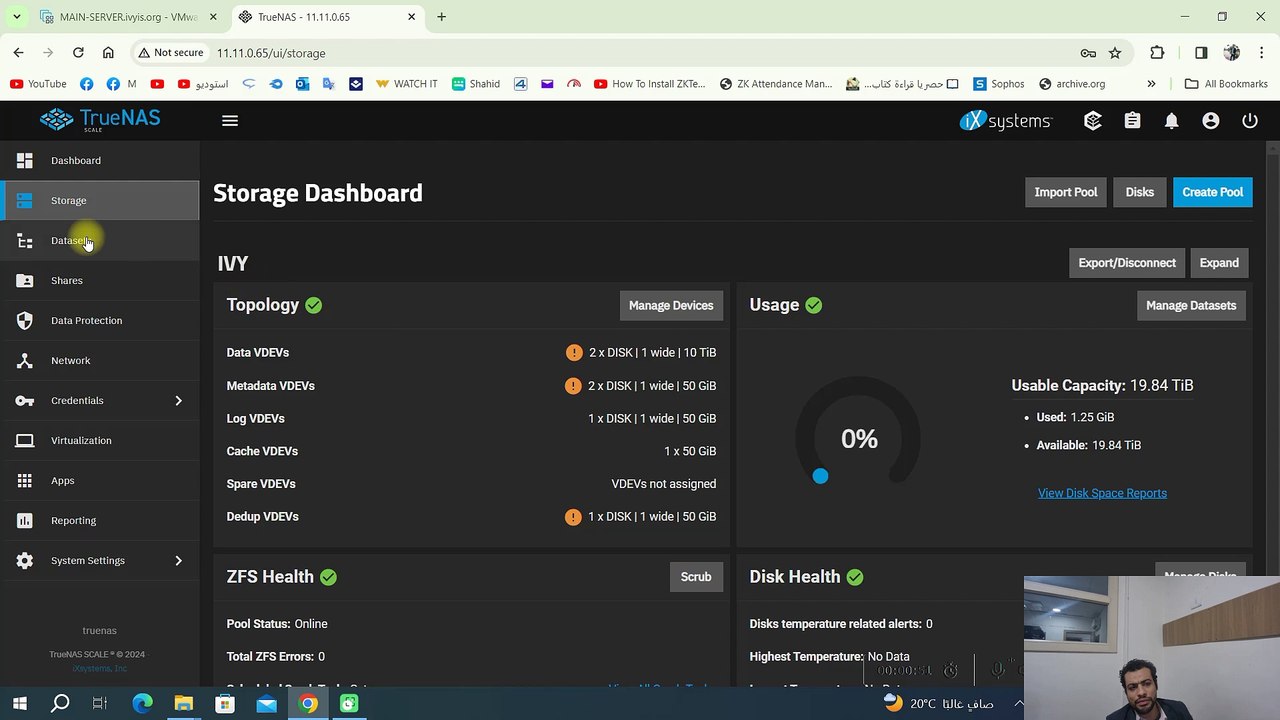Click the Create Pool button
The image size is (1280, 720).
click(x=1213, y=192)
